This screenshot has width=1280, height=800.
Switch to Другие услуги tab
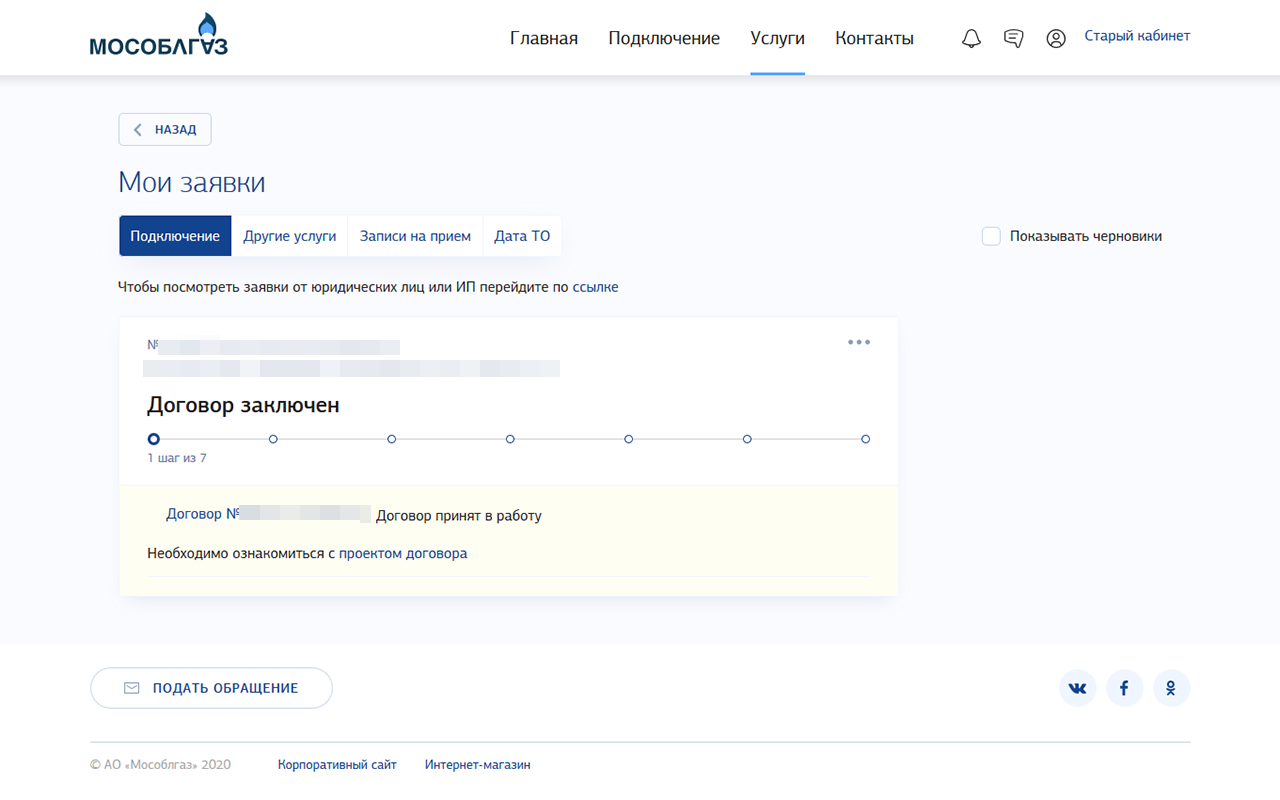[290, 236]
